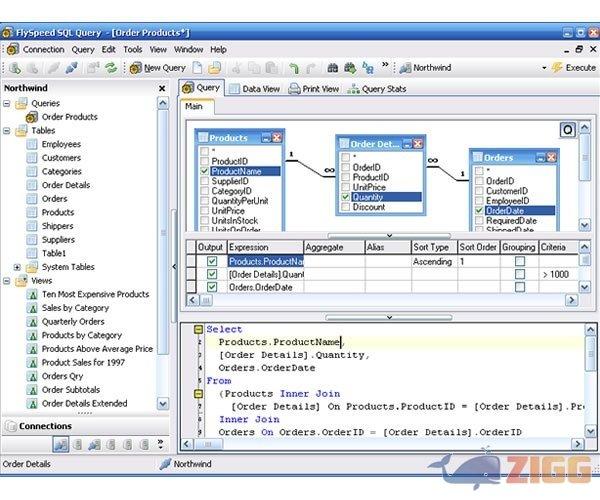
Task: Expand the System Tables node
Action: point(17,267)
